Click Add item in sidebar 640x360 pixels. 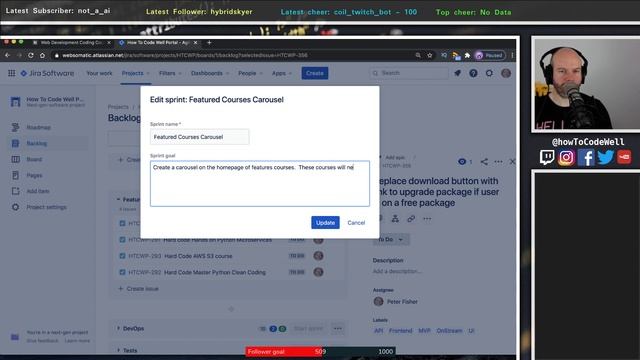[x=38, y=191]
